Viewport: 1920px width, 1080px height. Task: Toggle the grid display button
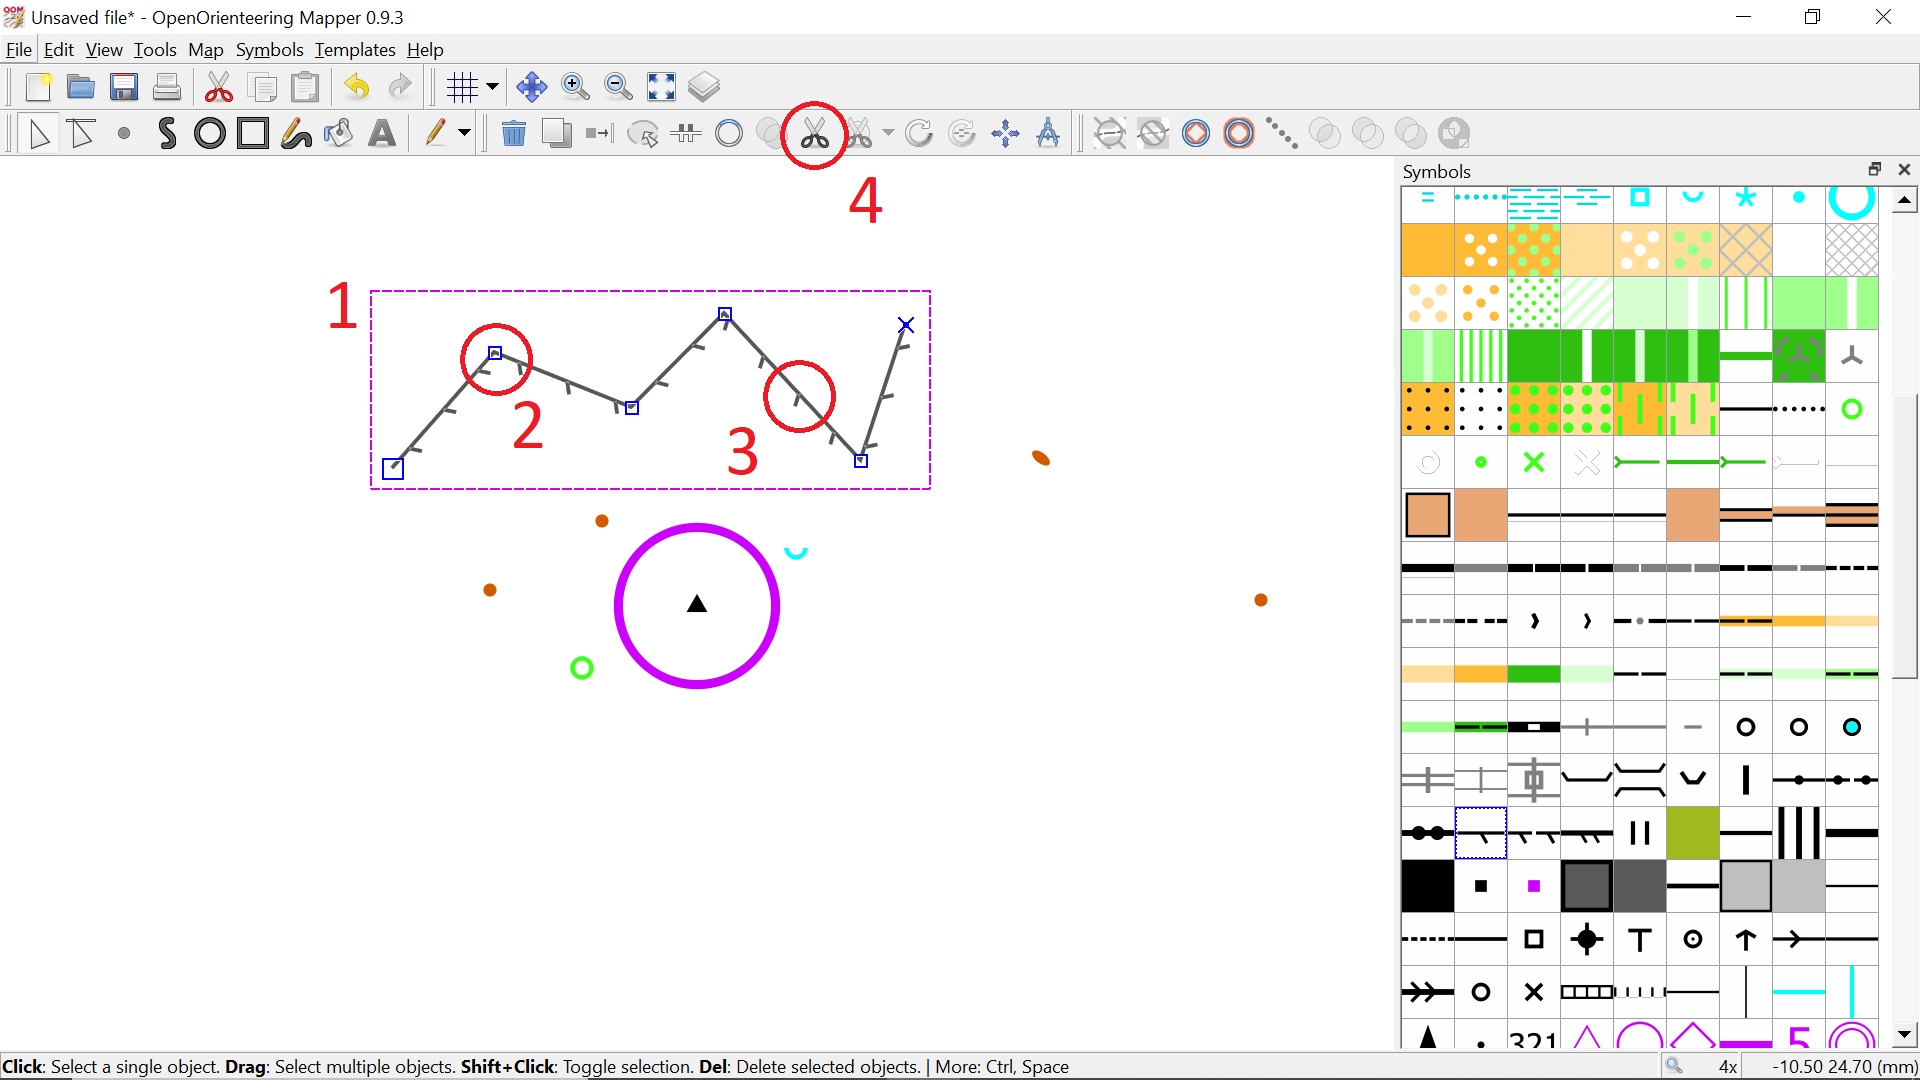(x=462, y=88)
